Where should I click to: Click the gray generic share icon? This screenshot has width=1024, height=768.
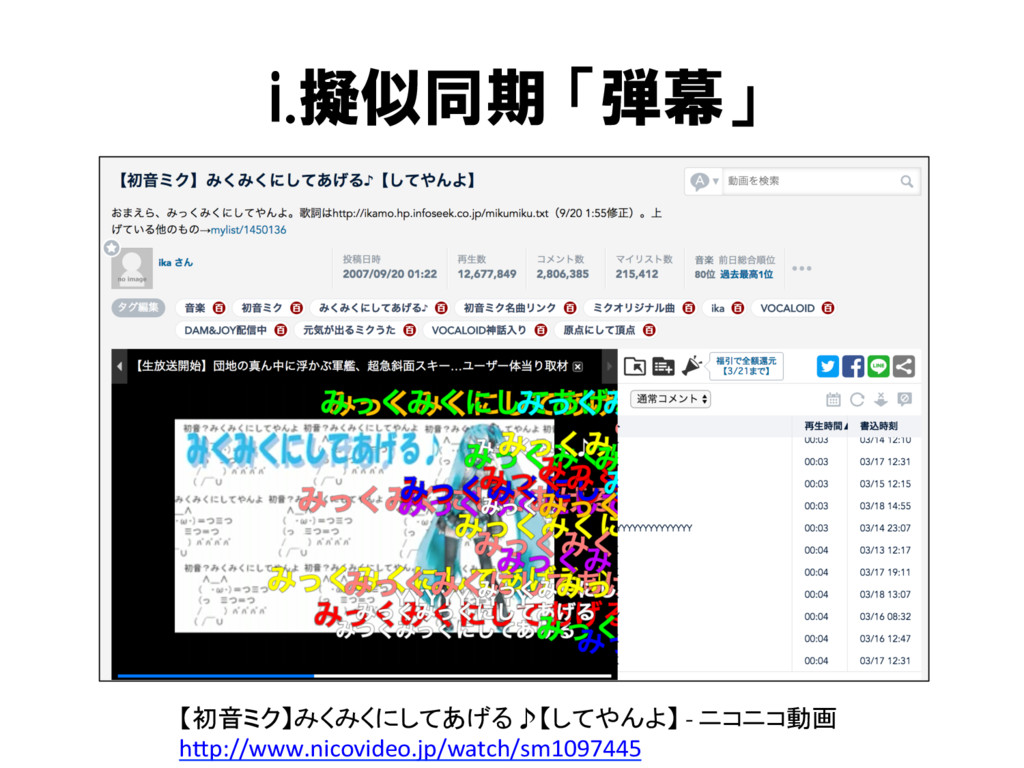point(904,366)
